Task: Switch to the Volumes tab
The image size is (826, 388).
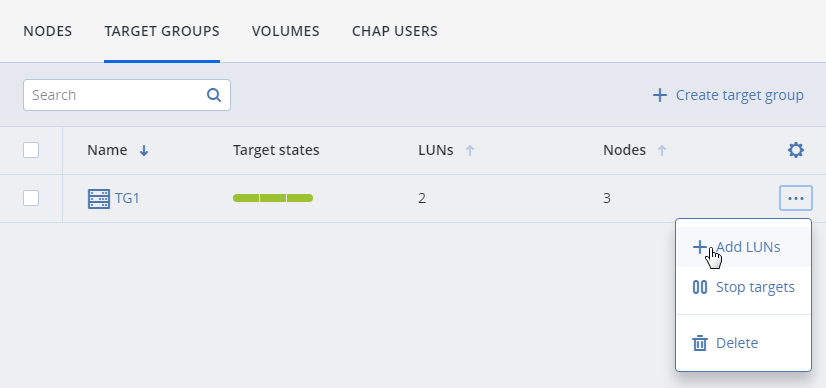Action: coord(286,31)
